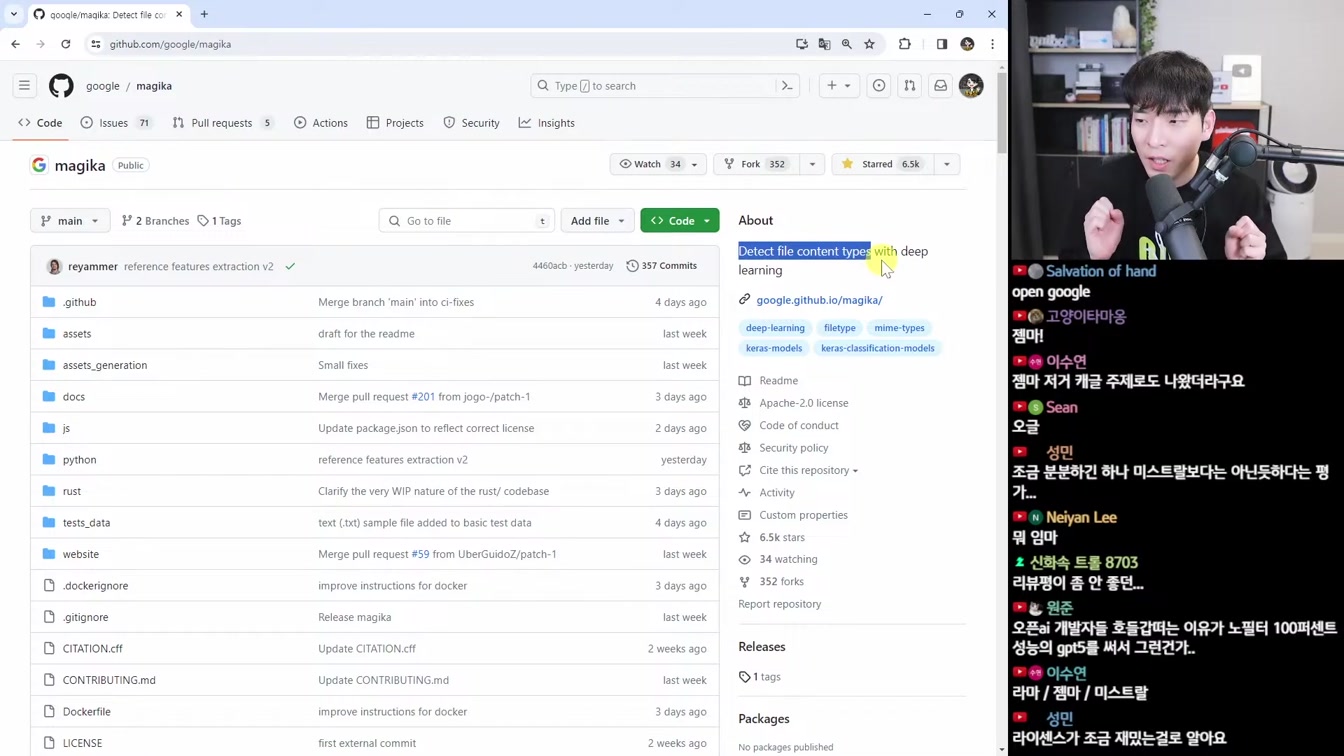Expand the Add file dropdown
The image size is (1344, 756).
coord(597,221)
